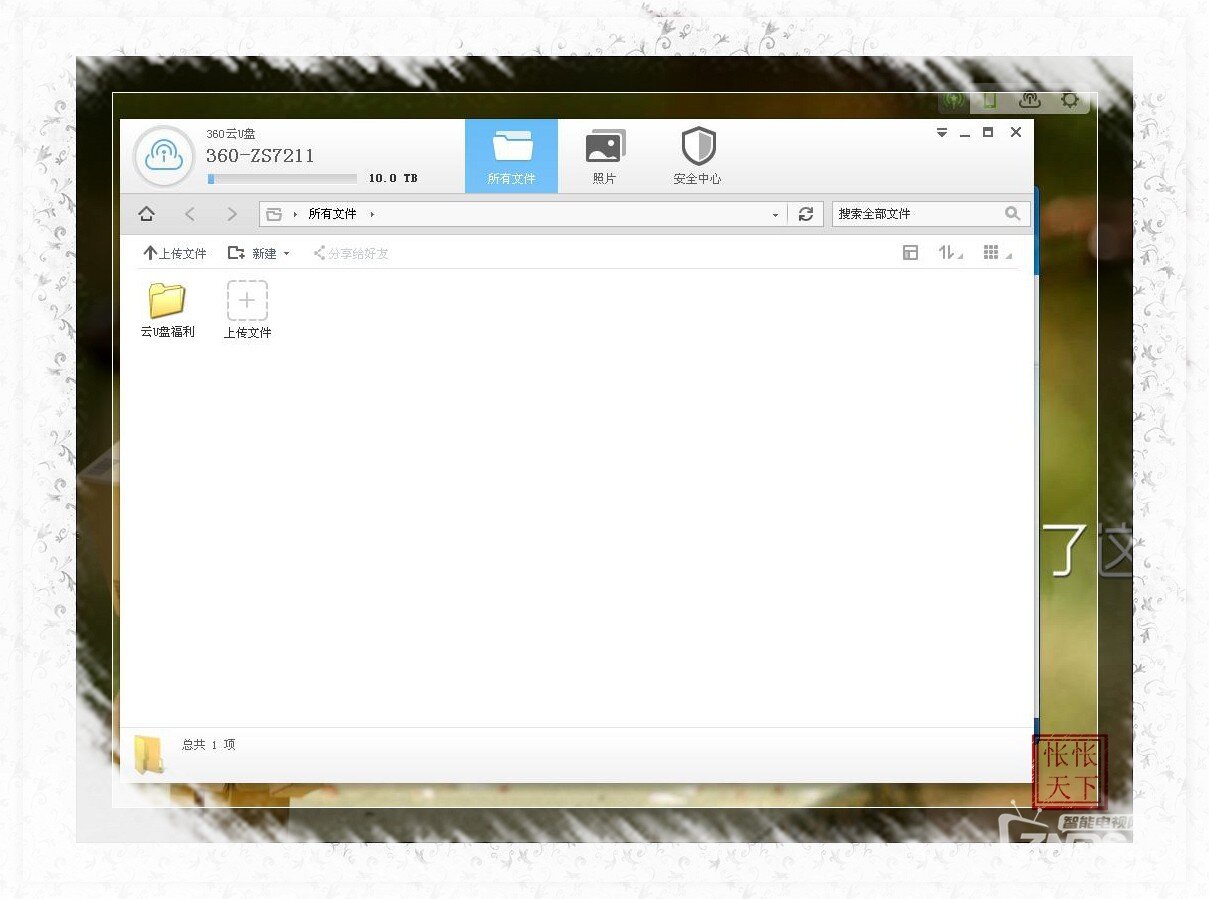Open the sort order menu

(x=950, y=253)
